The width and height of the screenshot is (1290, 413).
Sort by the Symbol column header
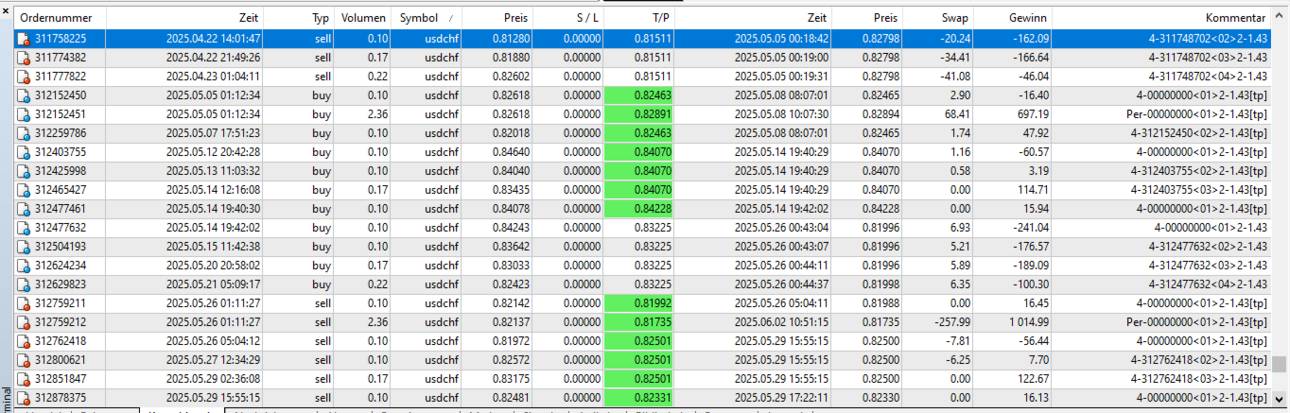[x=425, y=18]
